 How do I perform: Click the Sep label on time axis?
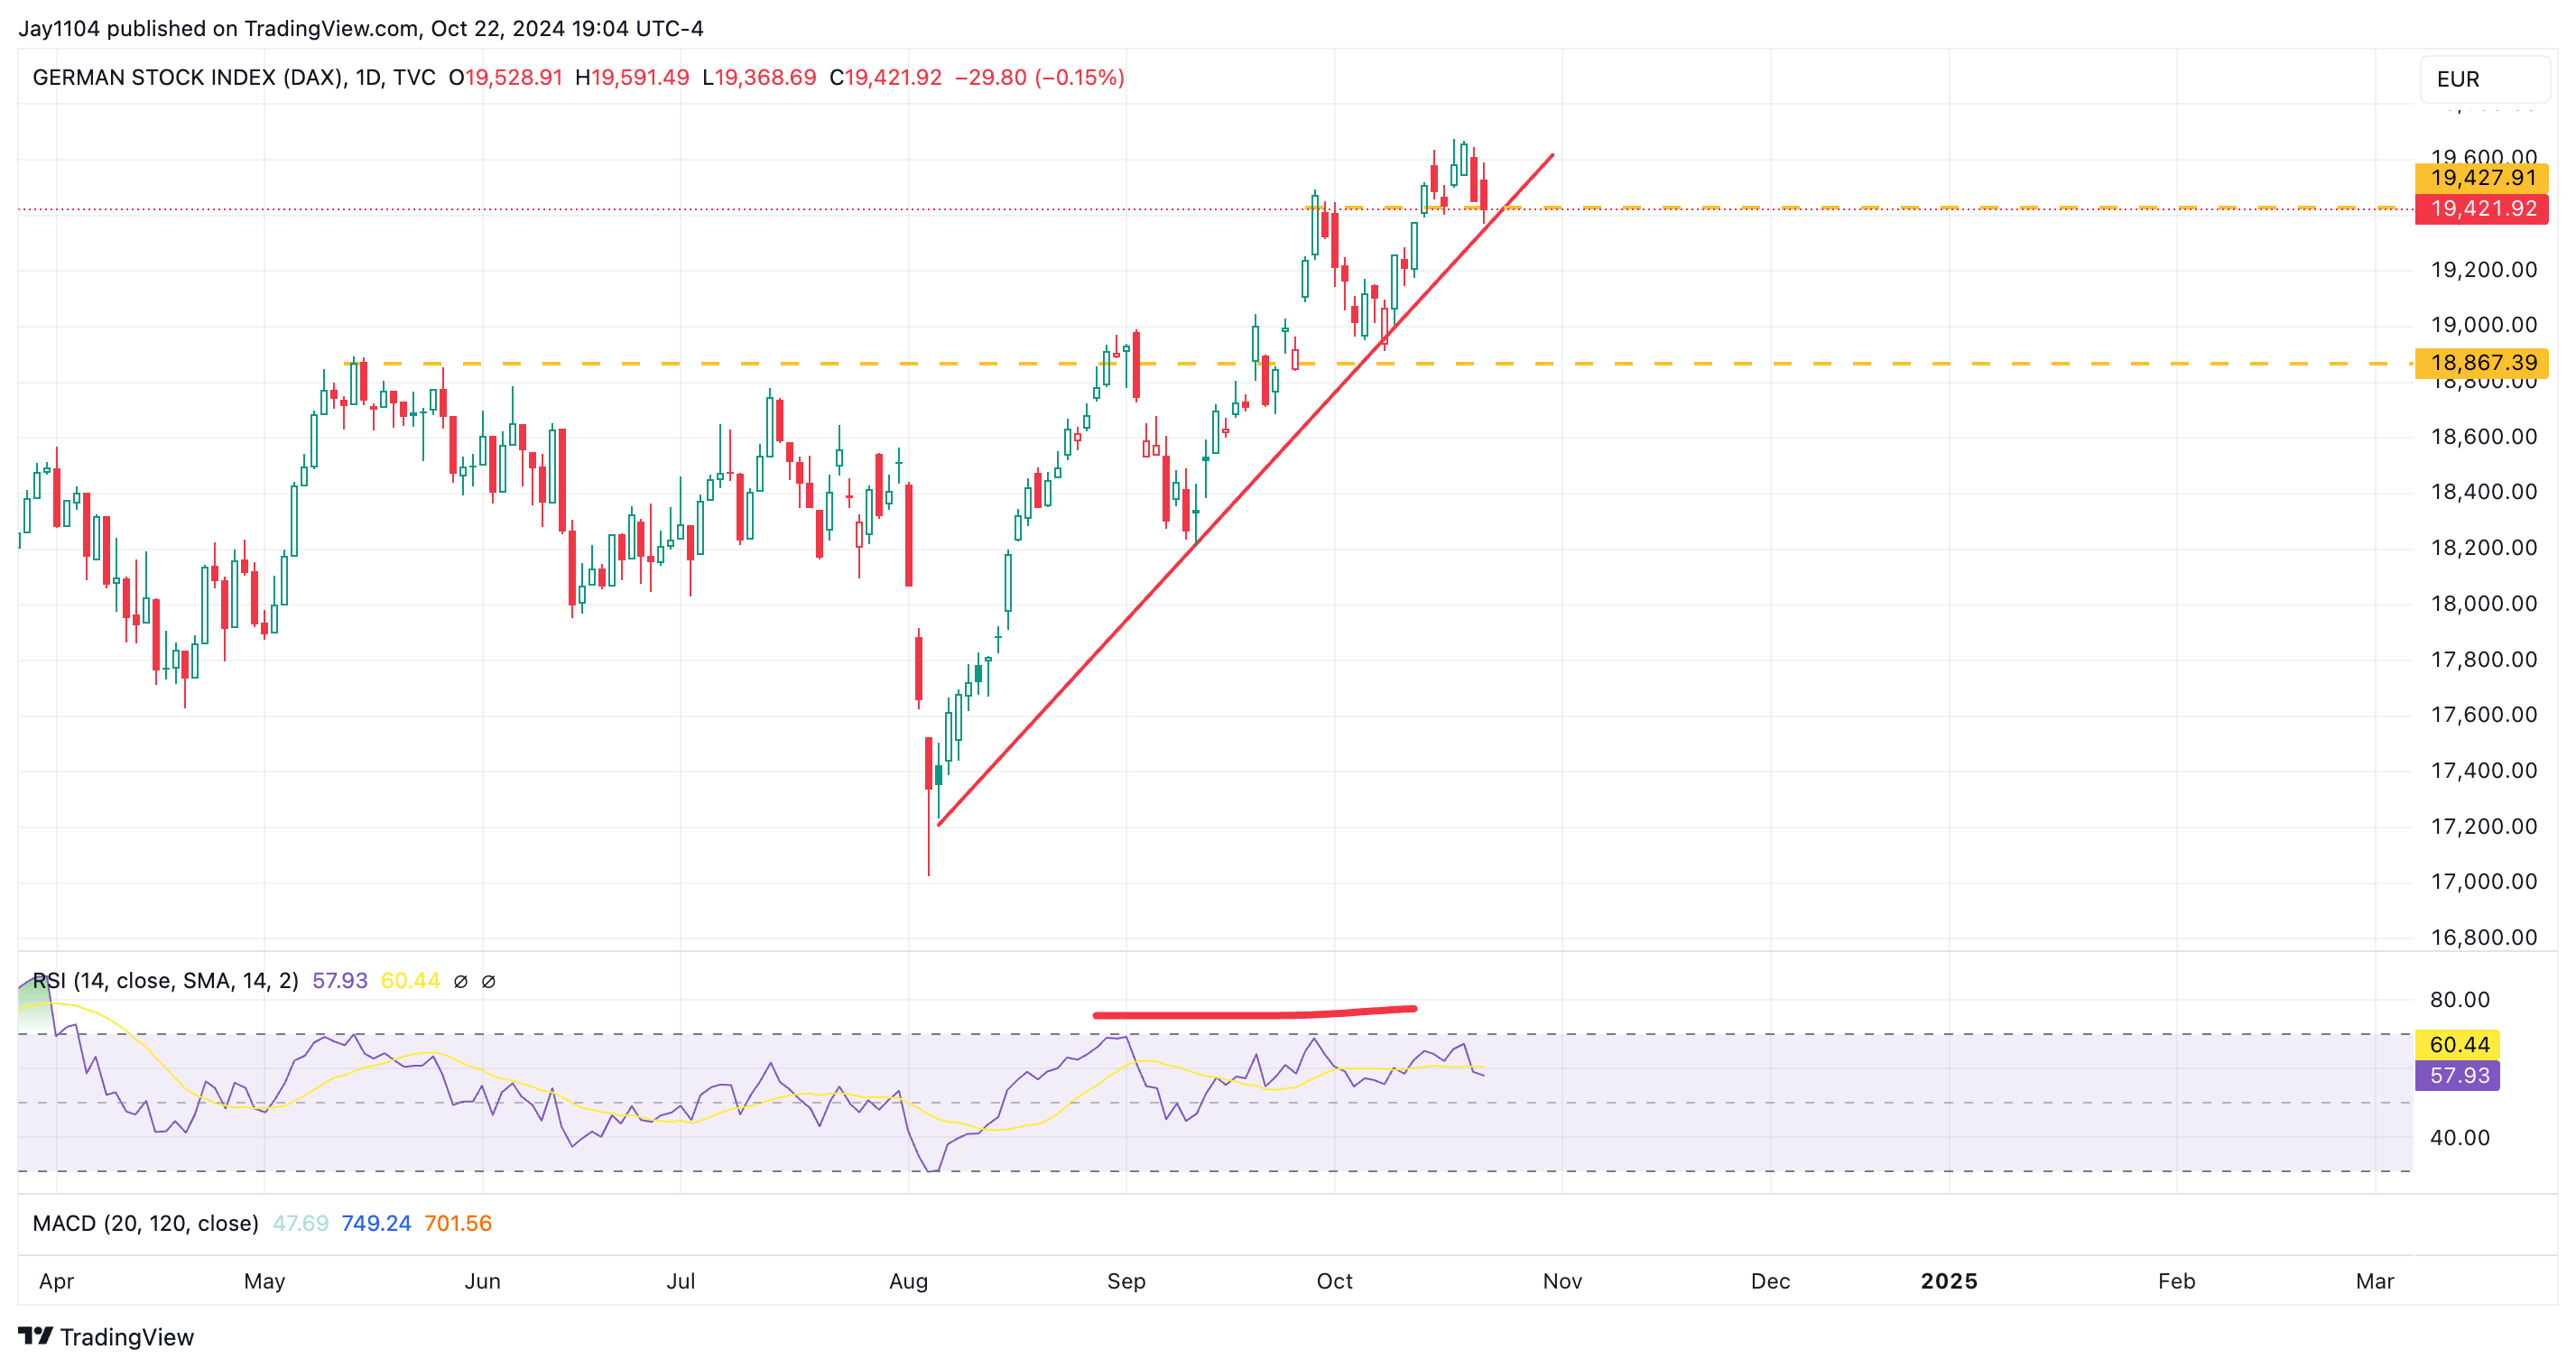pos(1126,1282)
